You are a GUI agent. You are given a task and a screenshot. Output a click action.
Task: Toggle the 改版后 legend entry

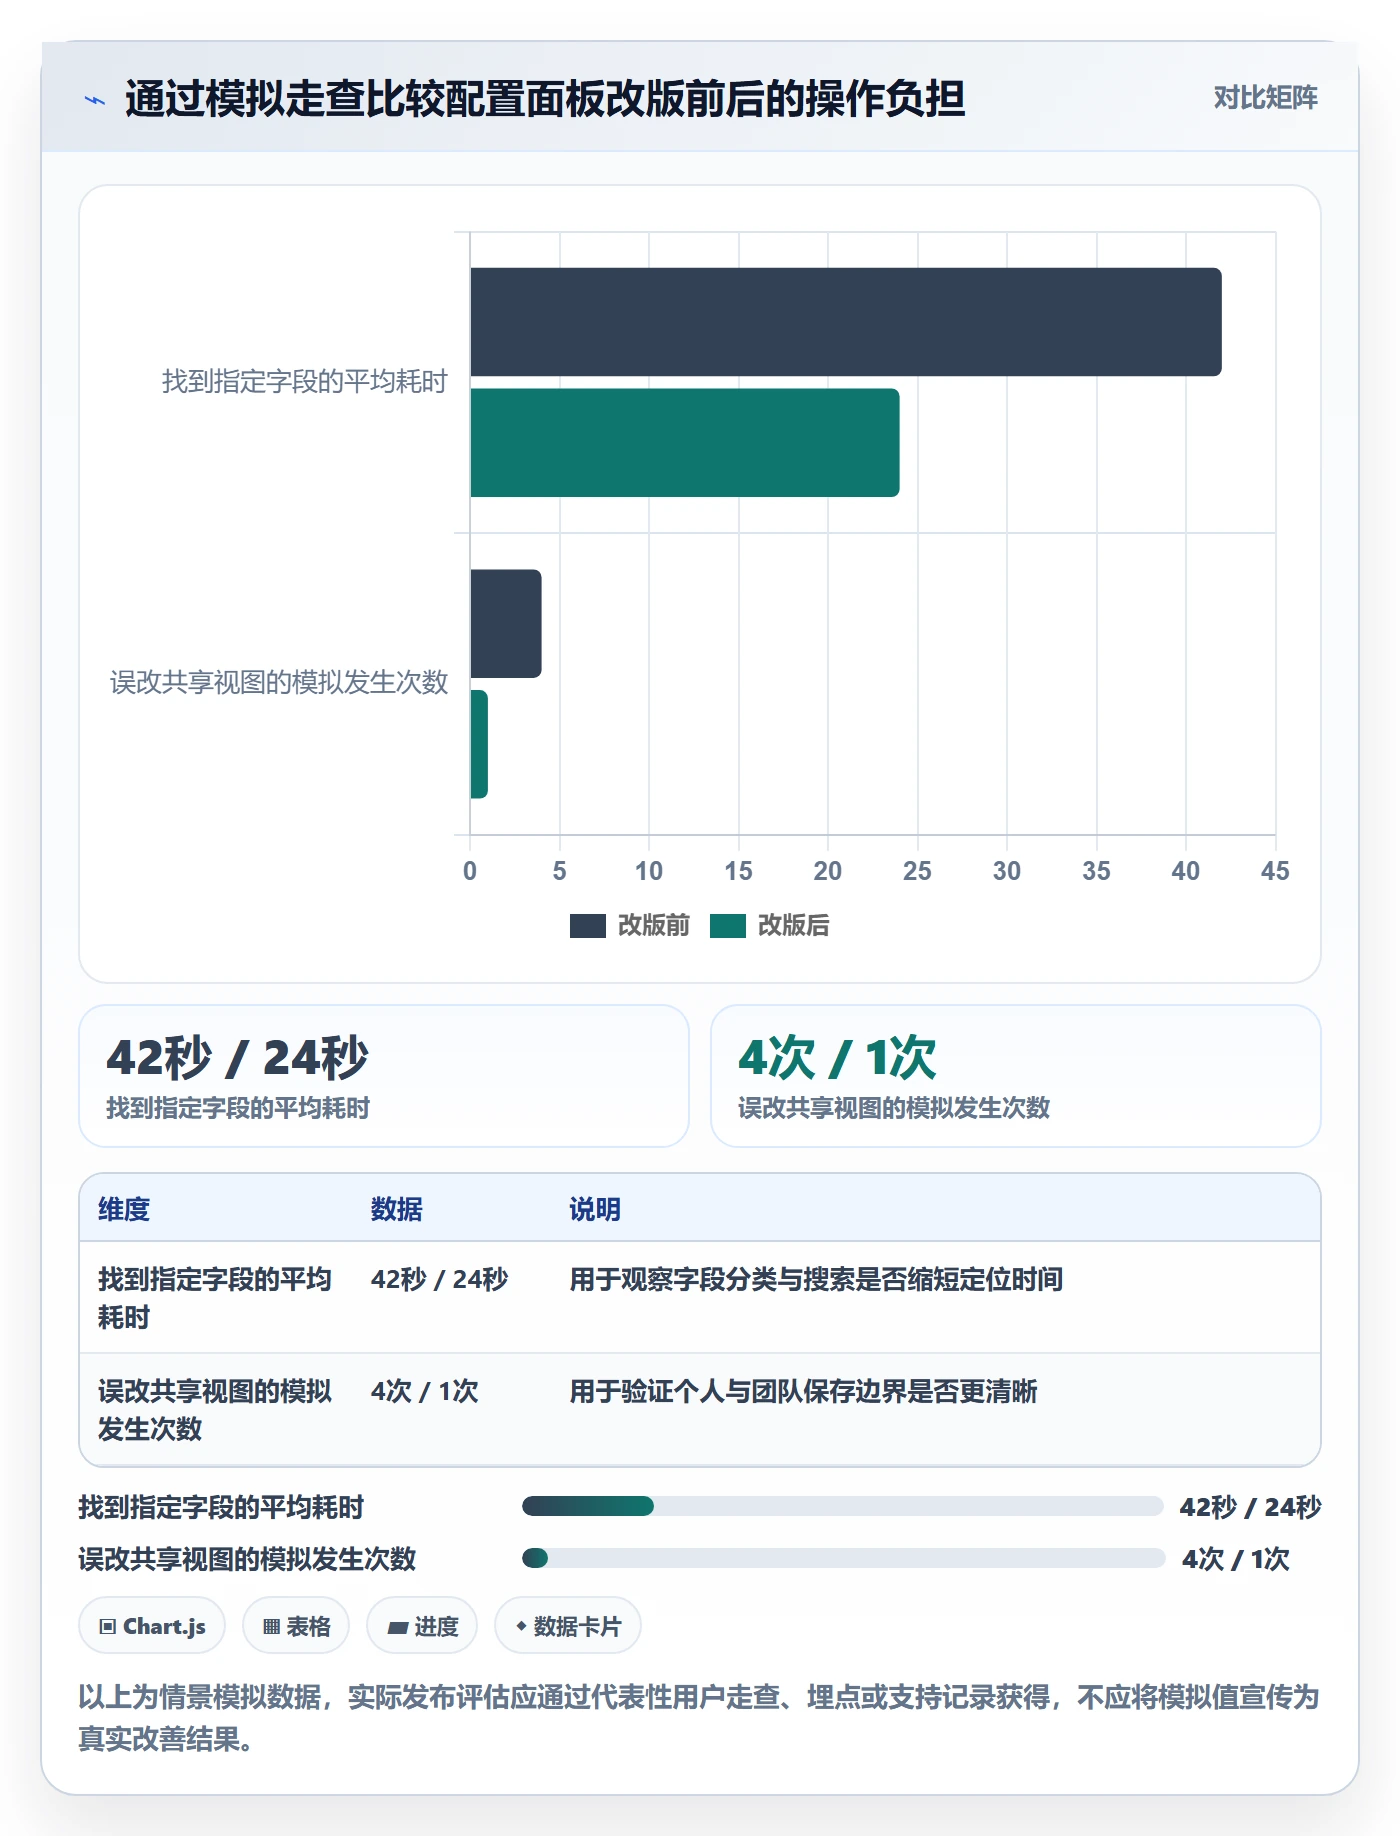tap(770, 925)
